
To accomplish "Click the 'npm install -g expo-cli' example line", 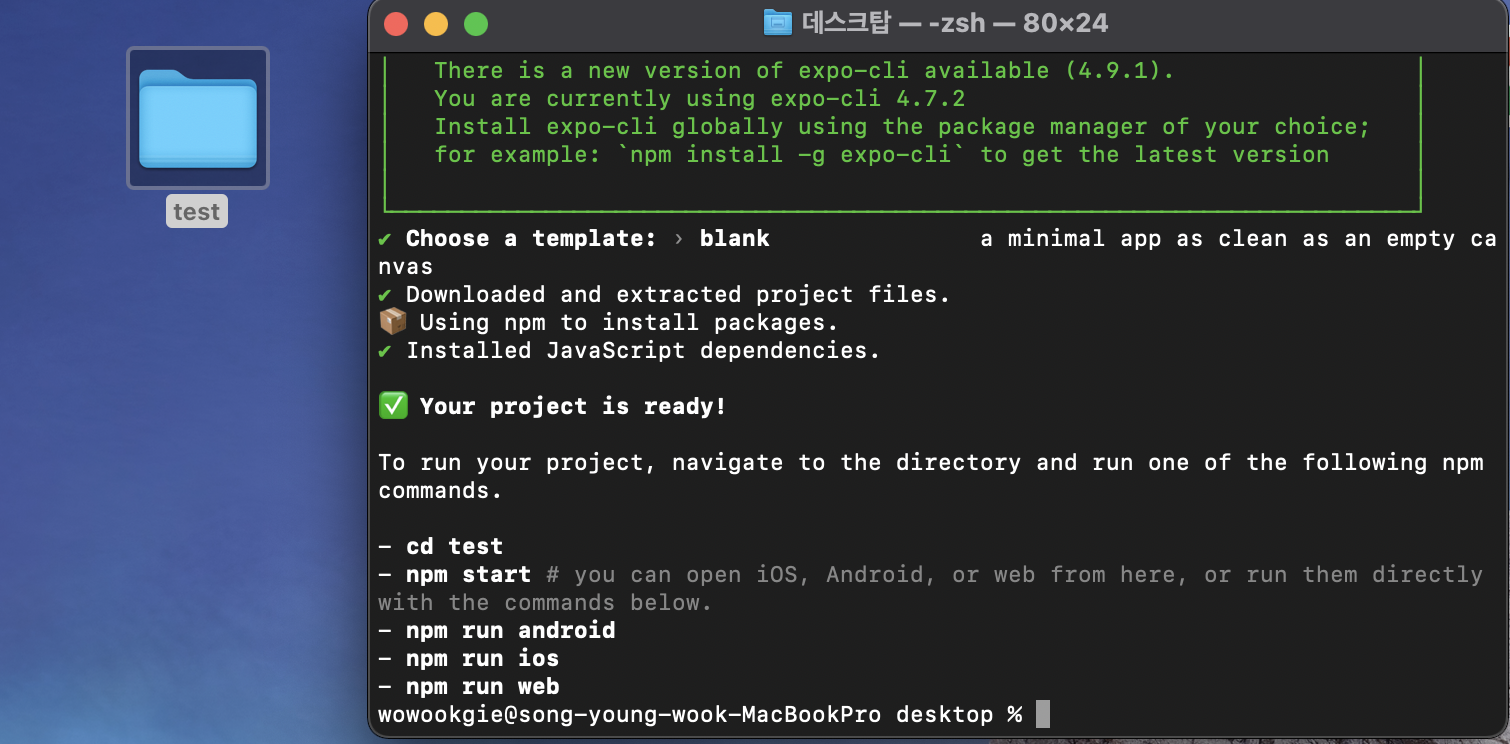I will click(882, 154).
